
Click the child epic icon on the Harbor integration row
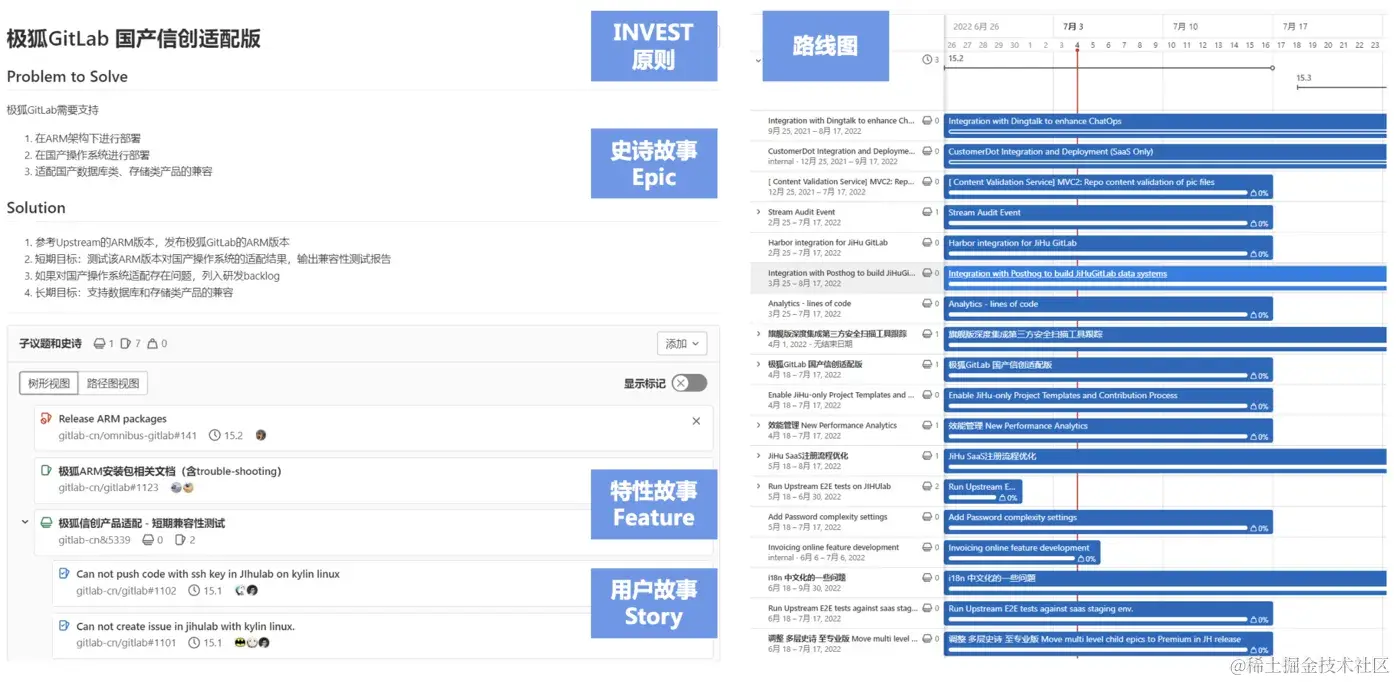pos(926,242)
